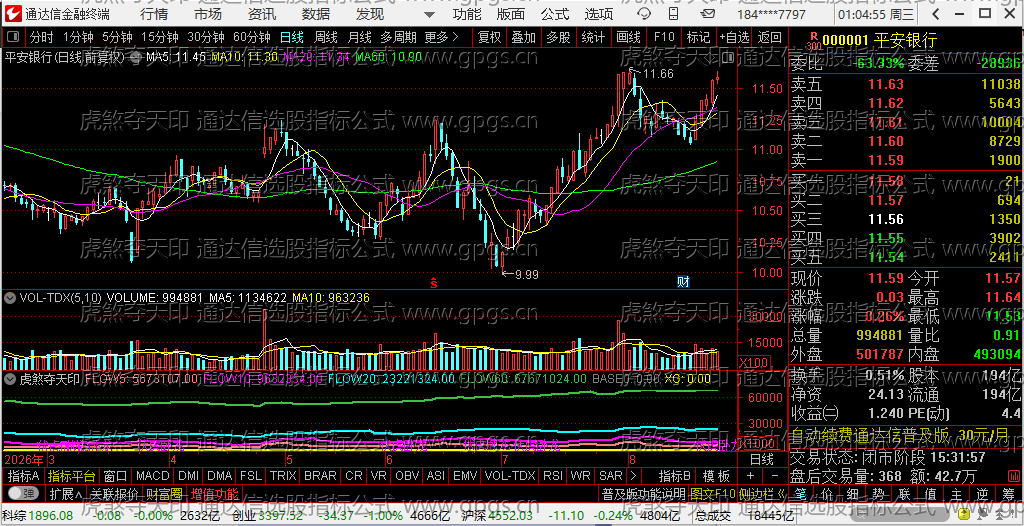1024x526 pixels.
Task: Open the 普及版功能说明 link
Action: (x=643, y=493)
